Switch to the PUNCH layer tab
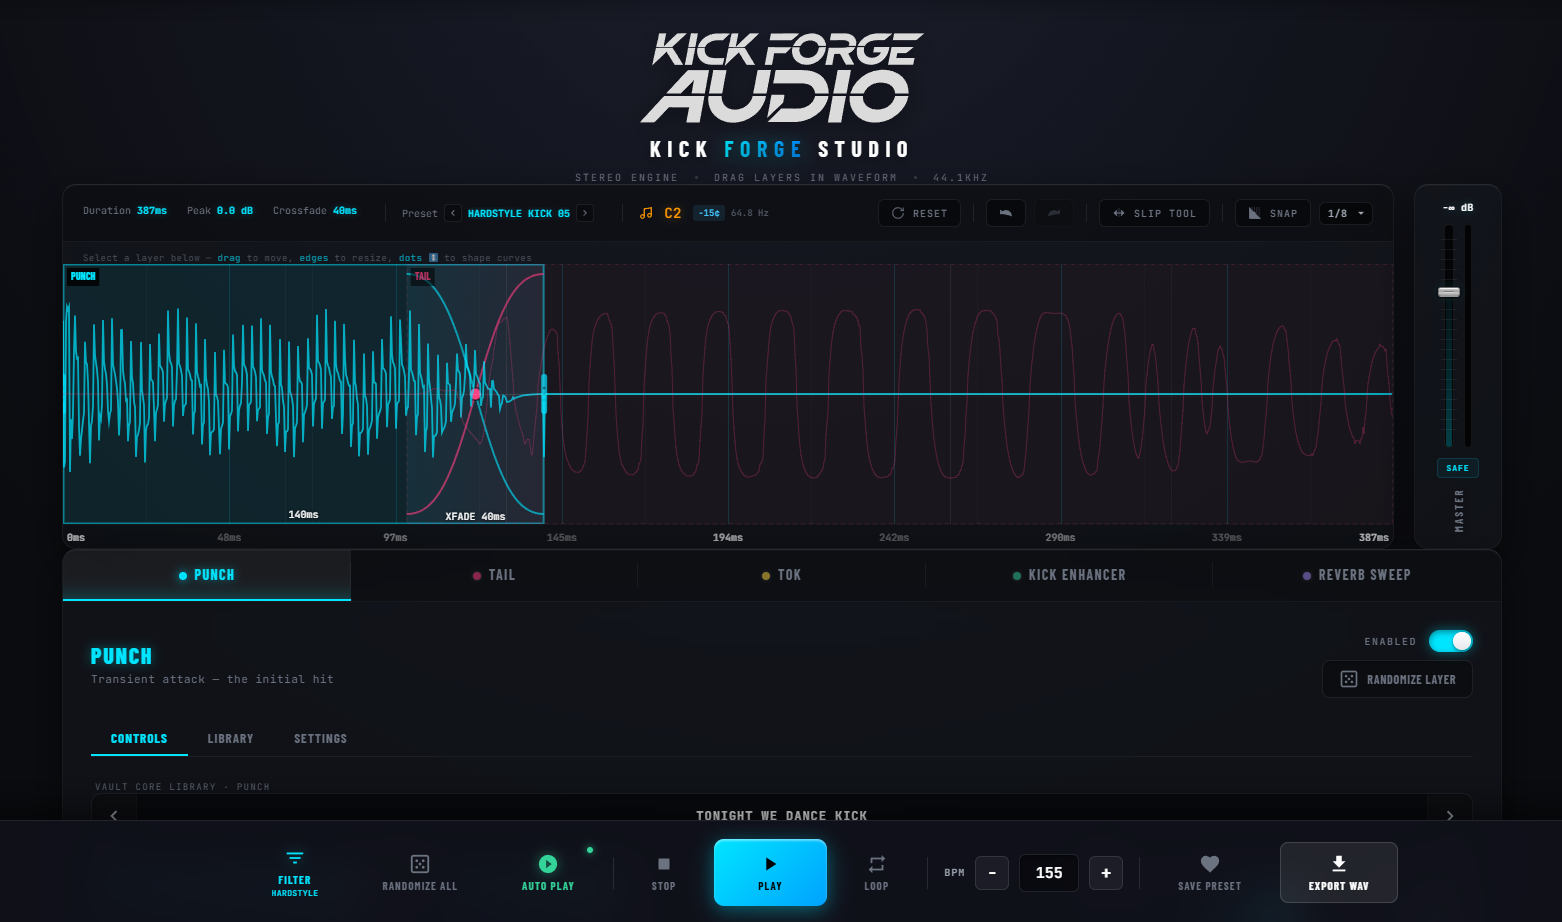Screen dimensions: 1562x922 click(x=207, y=575)
